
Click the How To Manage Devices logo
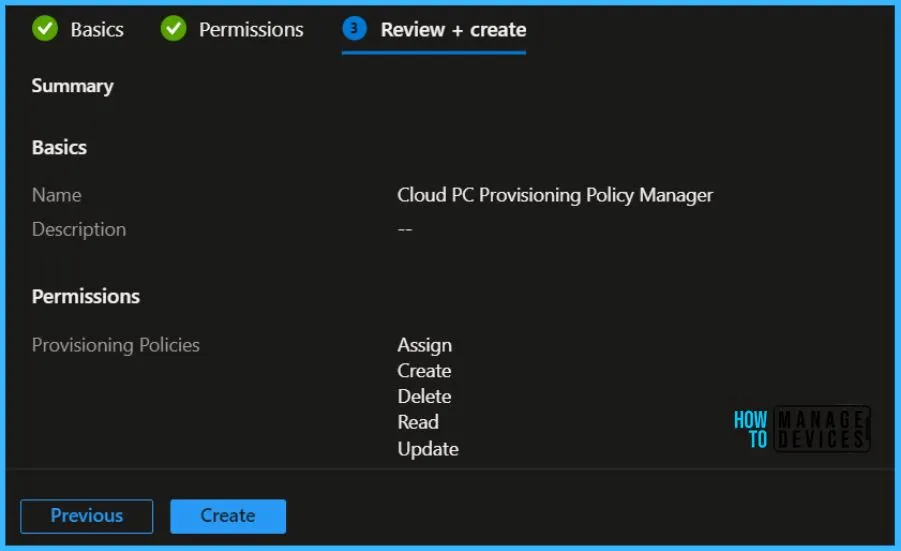coord(801,428)
